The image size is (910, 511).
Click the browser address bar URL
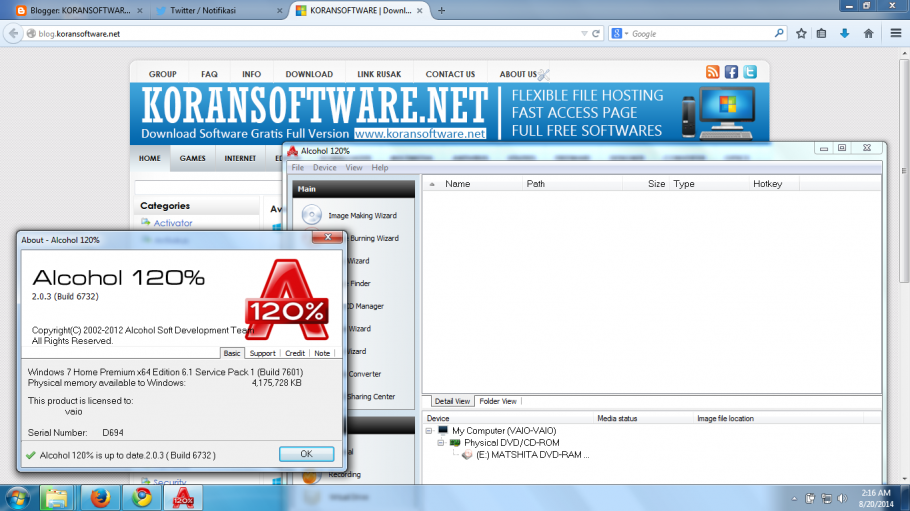coord(308,34)
